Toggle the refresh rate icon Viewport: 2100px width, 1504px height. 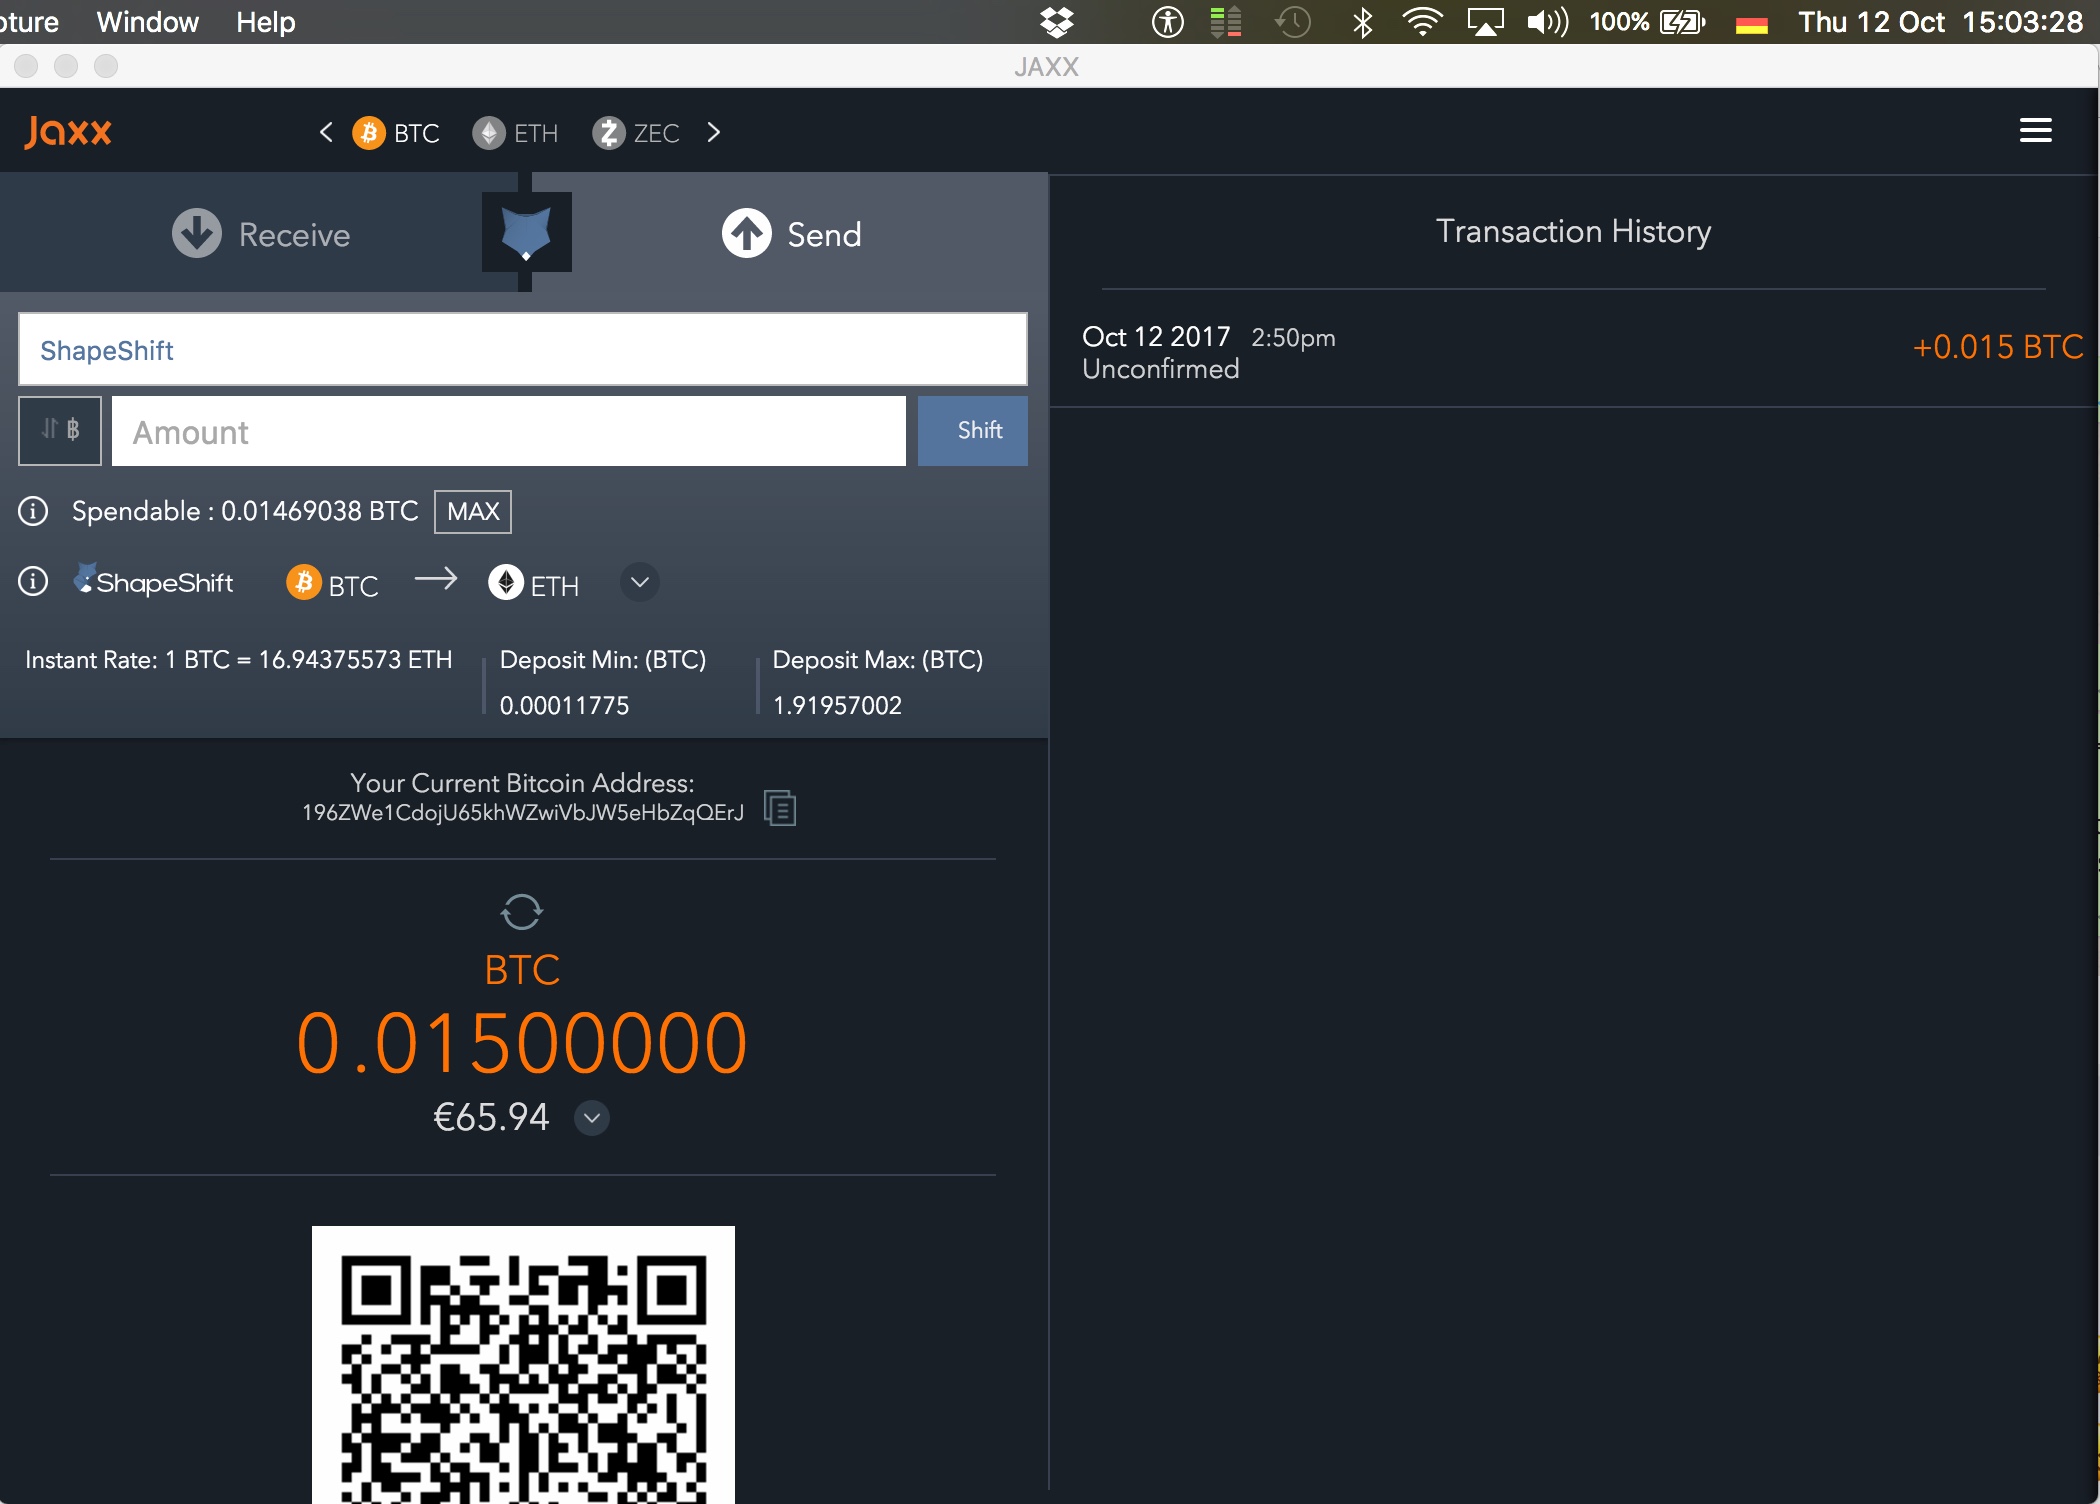click(x=521, y=908)
